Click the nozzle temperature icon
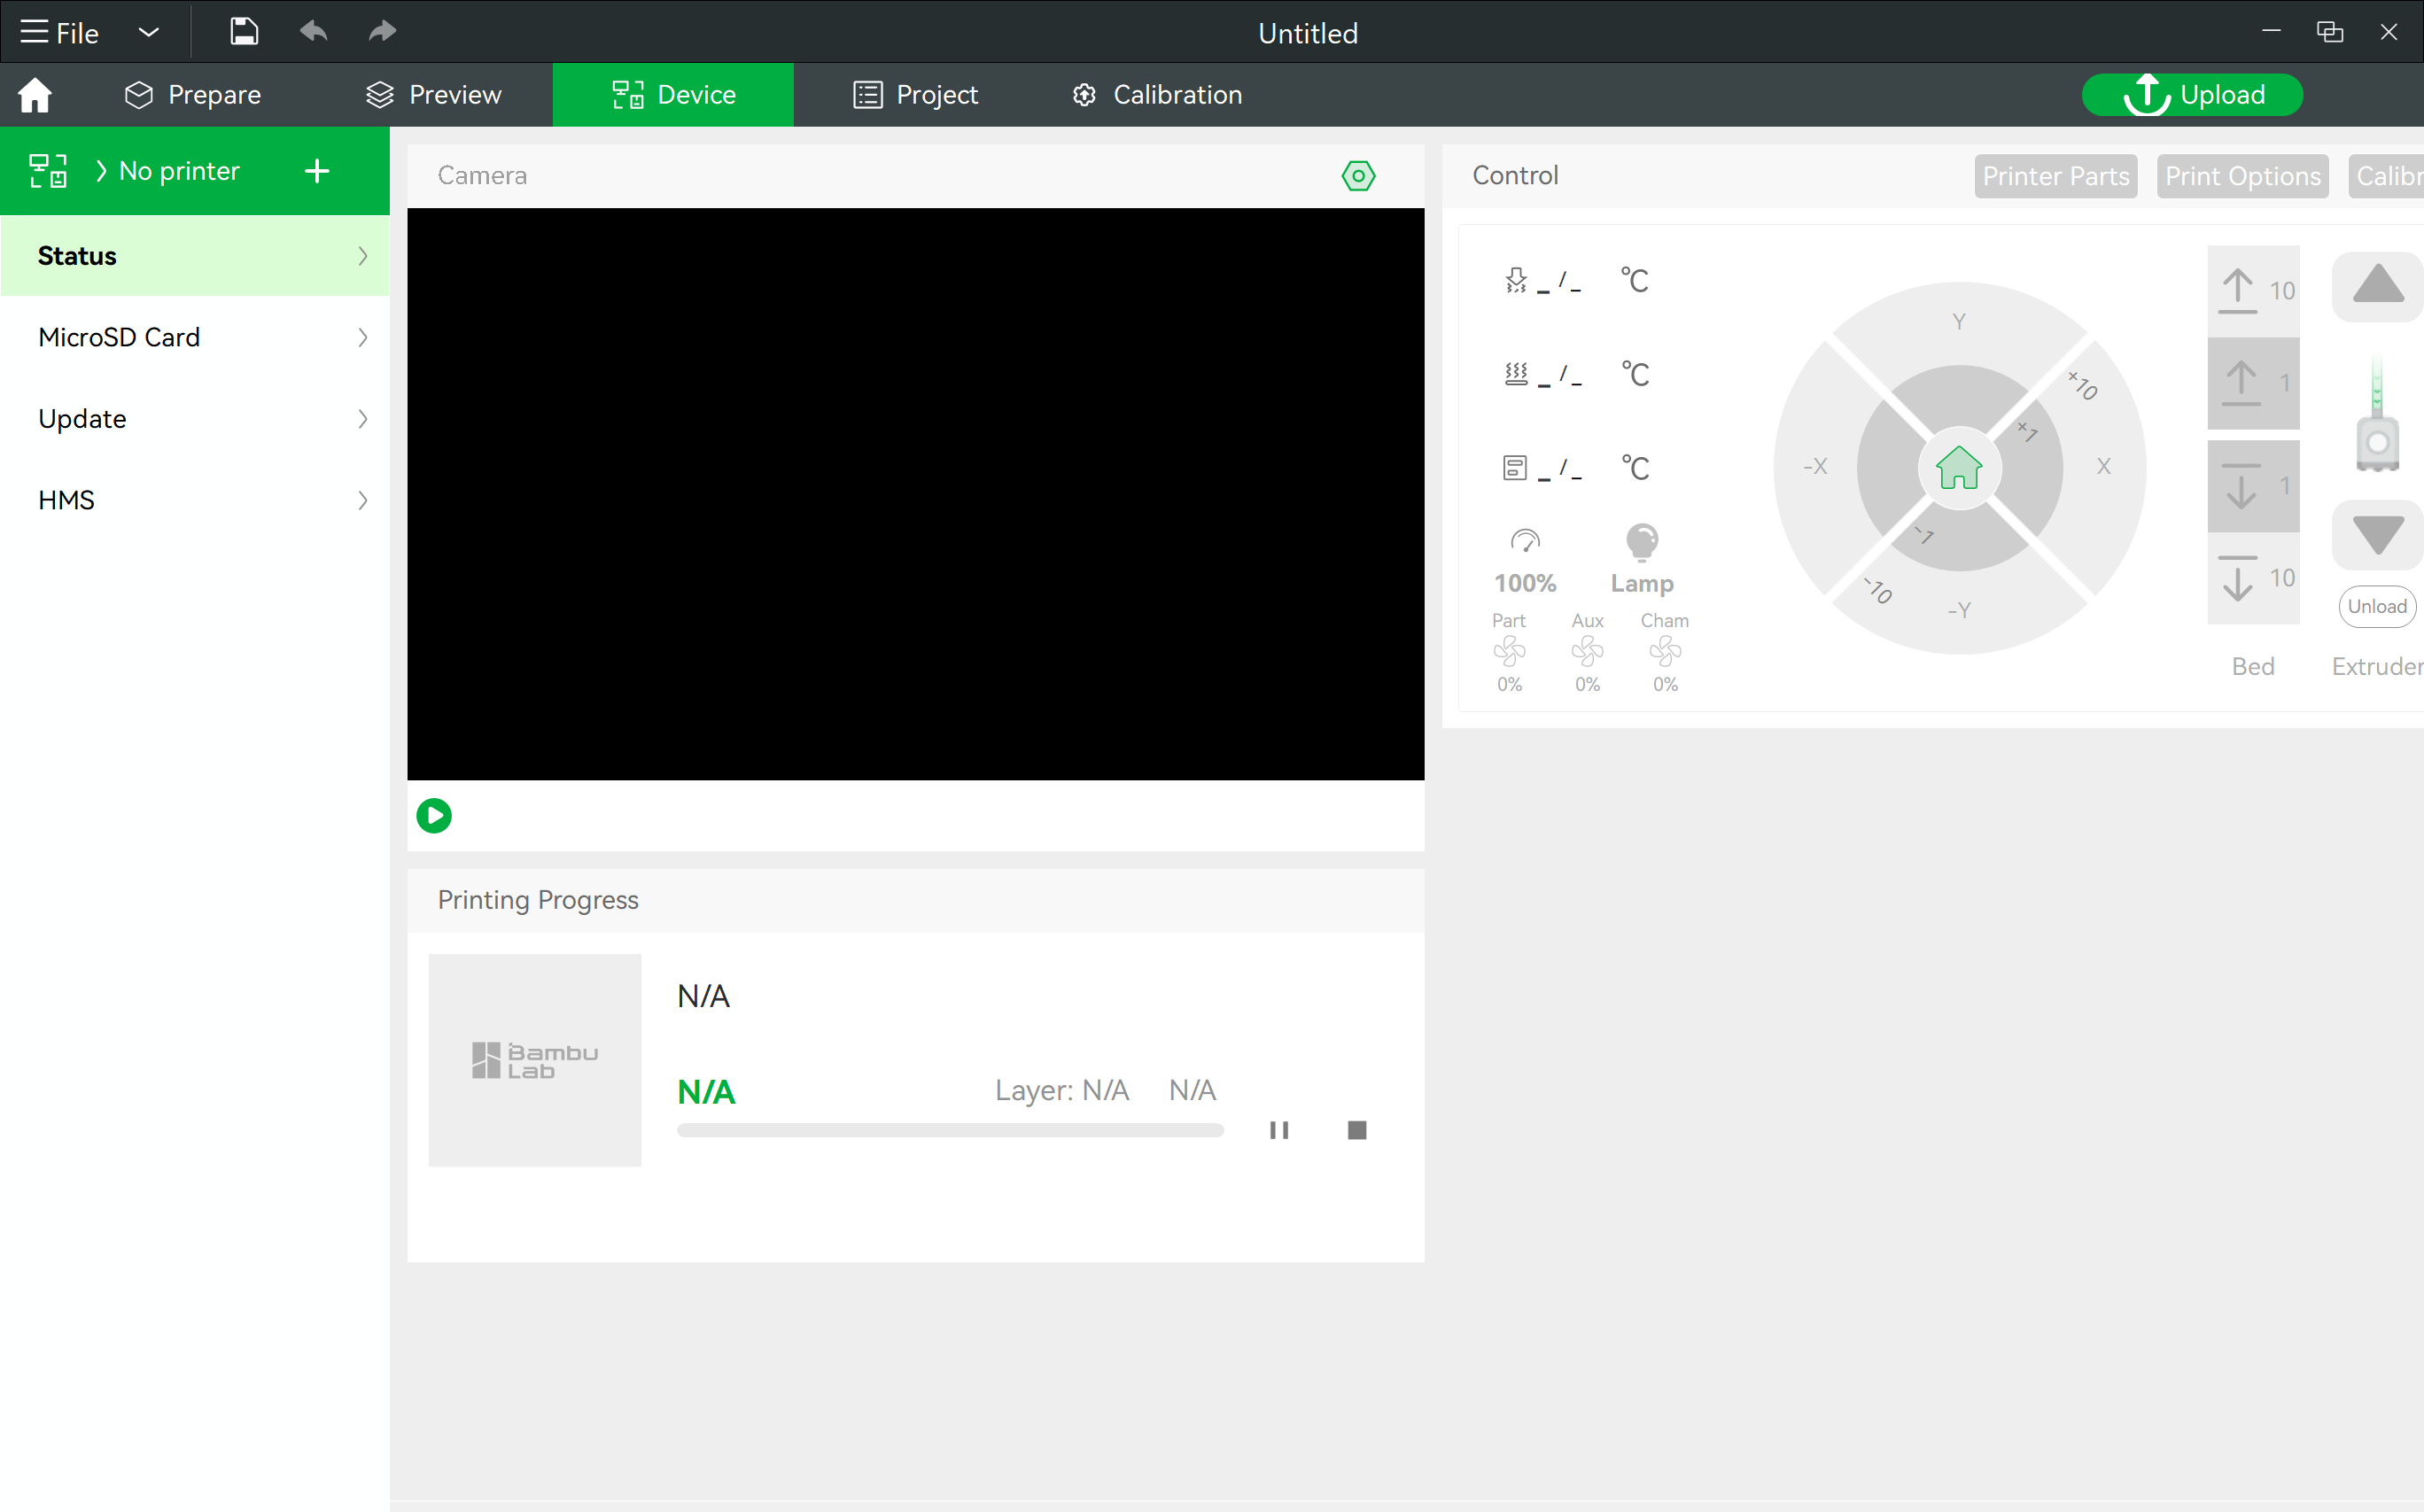This screenshot has width=2424, height=1512. pos(1516,281)
